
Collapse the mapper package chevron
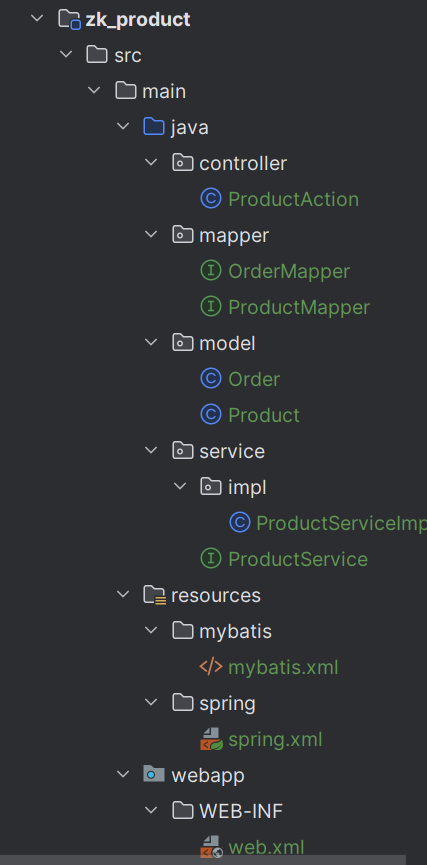point(151,234)
